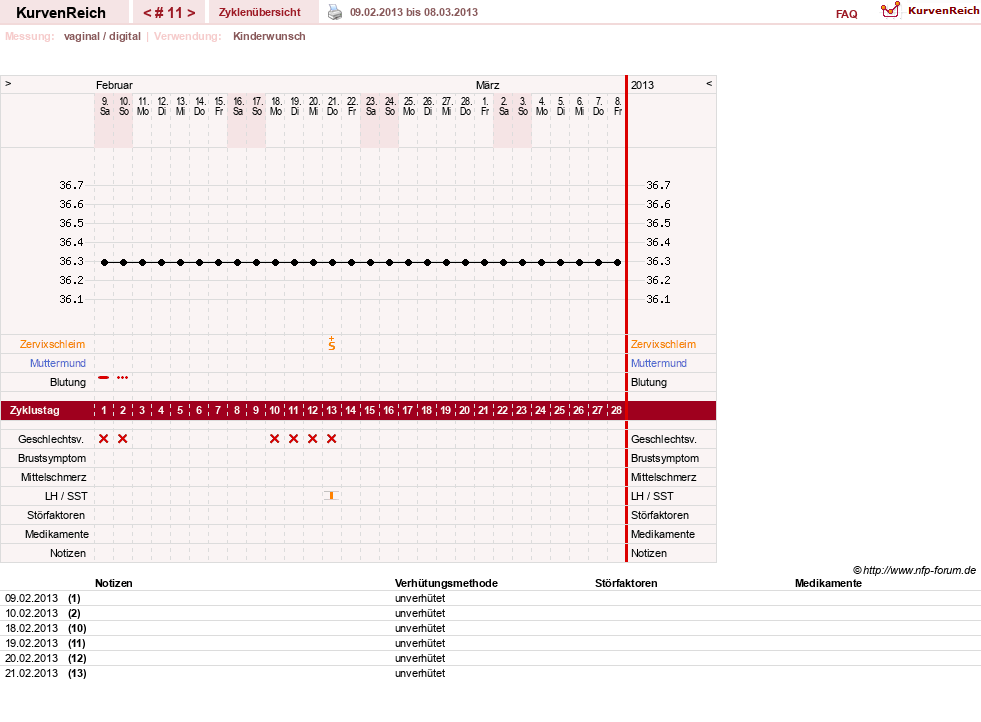Expand the chart using the top-left > arrow
The image size is (981, 722).
8,83
